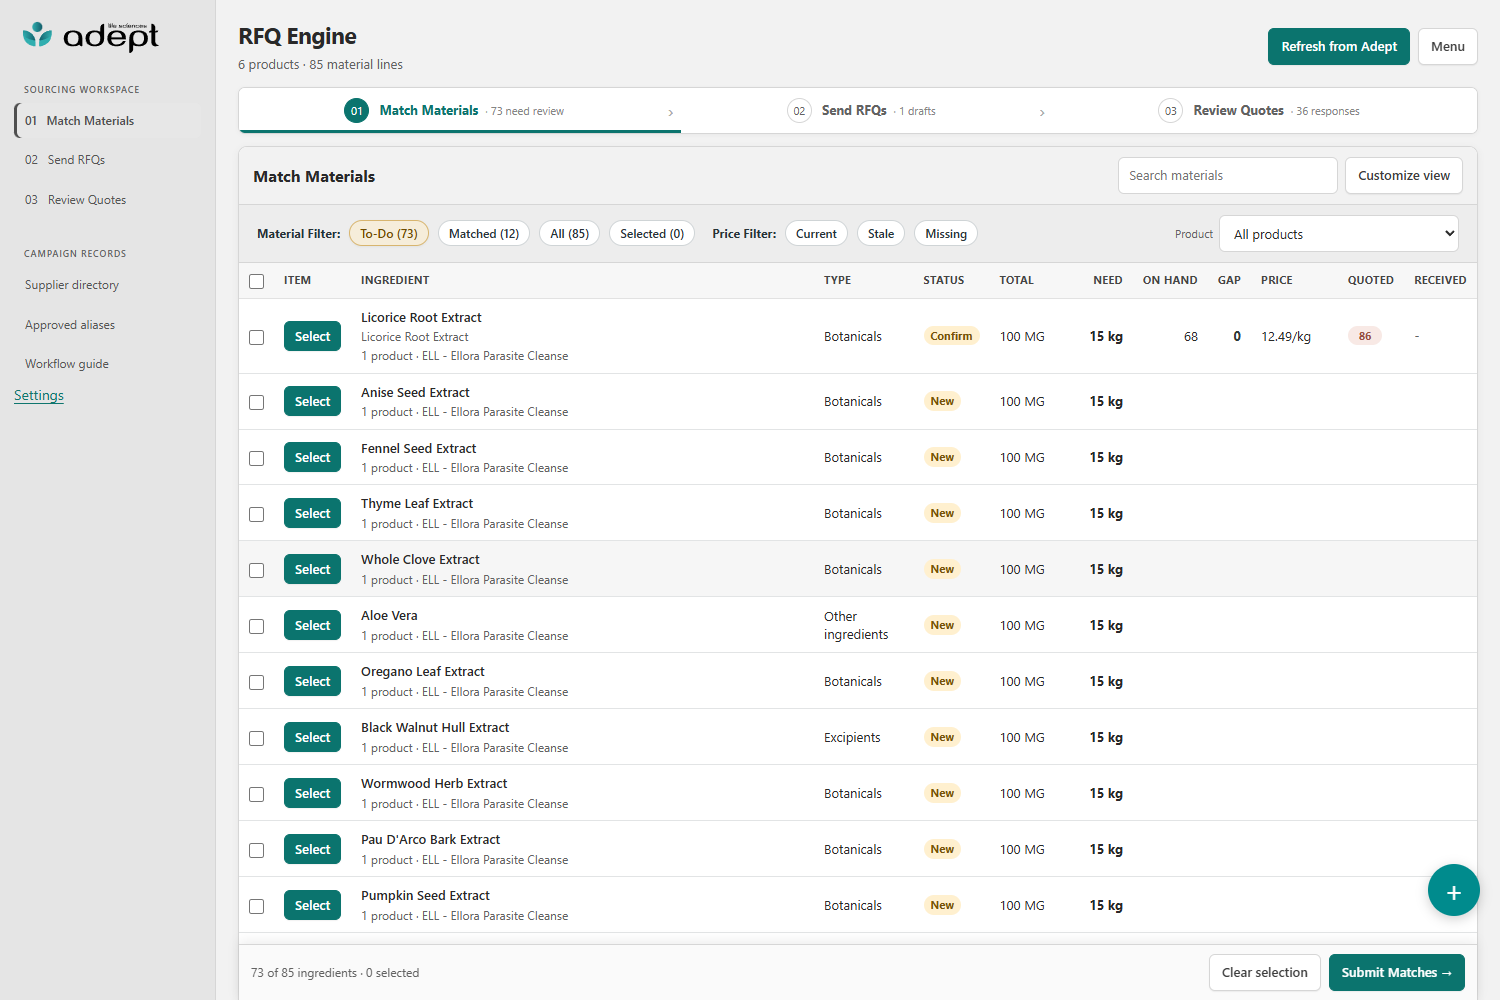Apply the Missing price filter
1500x1000 pixels.
coord(946,233)
